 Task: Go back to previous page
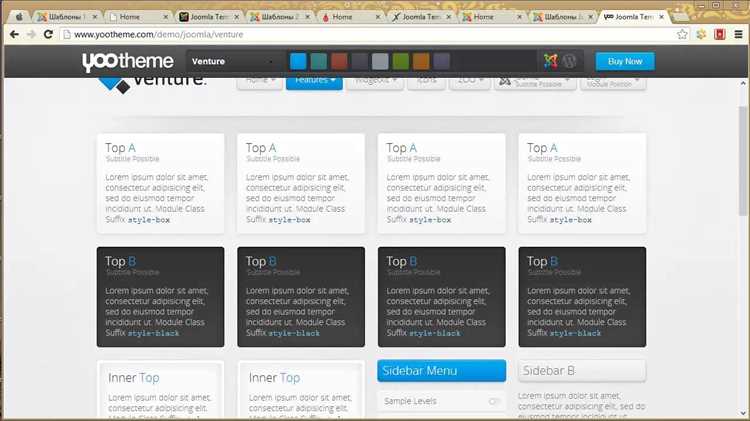[14, 34]
